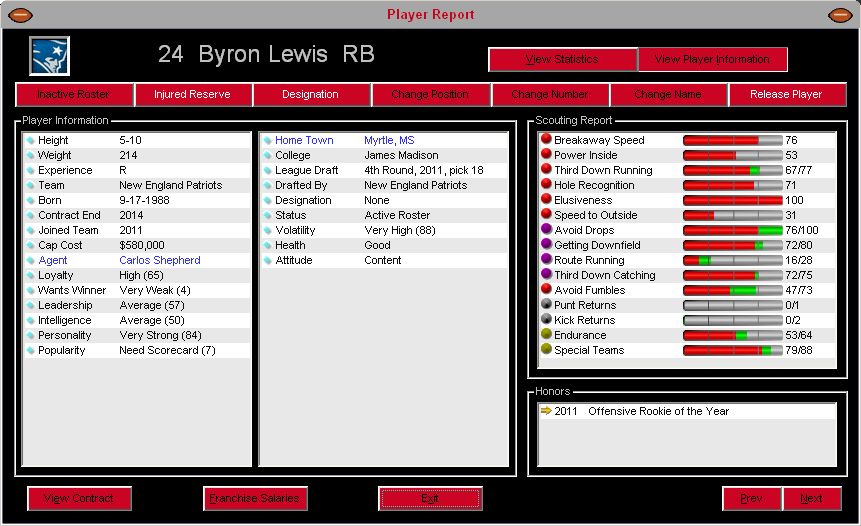Go to the Next player

[x=811, y=498]
